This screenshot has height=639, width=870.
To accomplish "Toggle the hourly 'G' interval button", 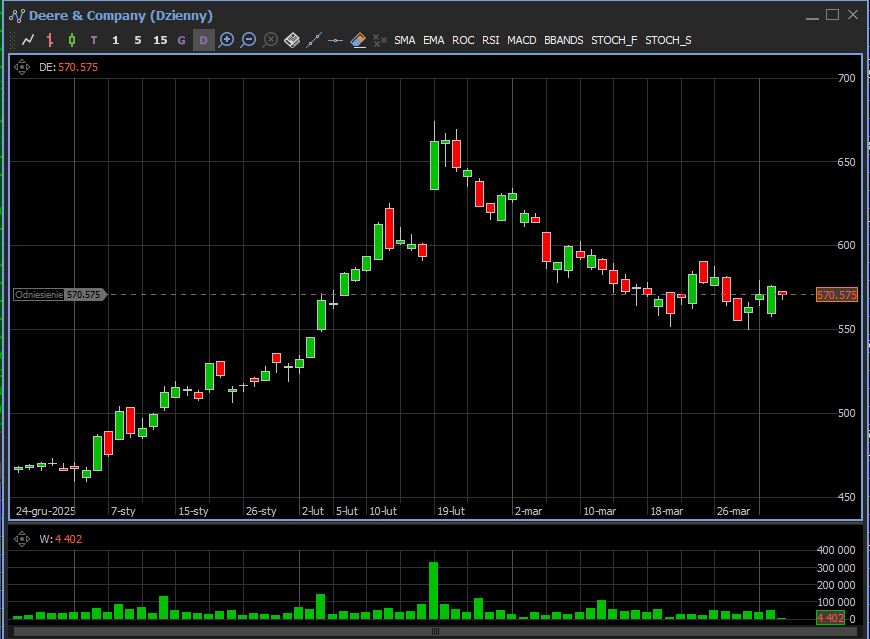I will (x=181, y=40).
